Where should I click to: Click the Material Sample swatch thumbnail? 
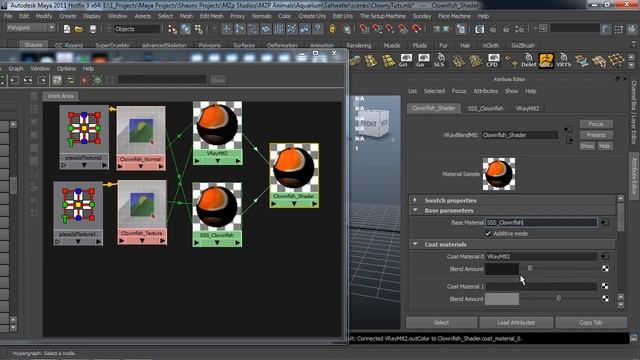(499, 174)
